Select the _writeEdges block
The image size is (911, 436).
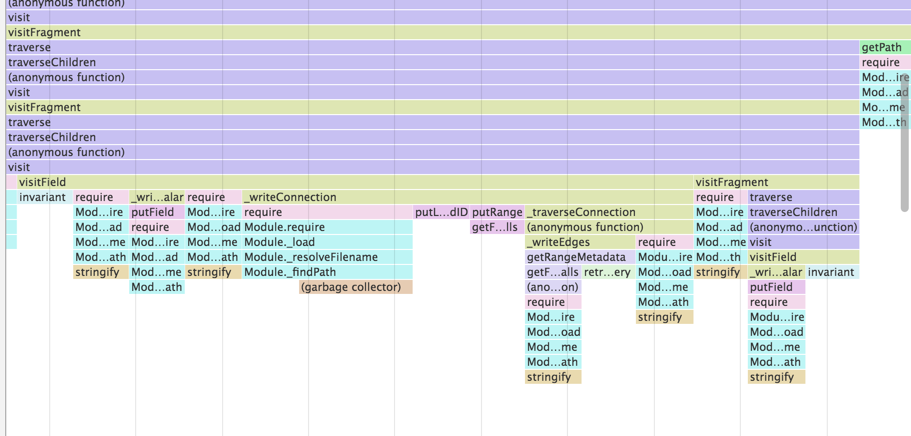tap(580, 242)
